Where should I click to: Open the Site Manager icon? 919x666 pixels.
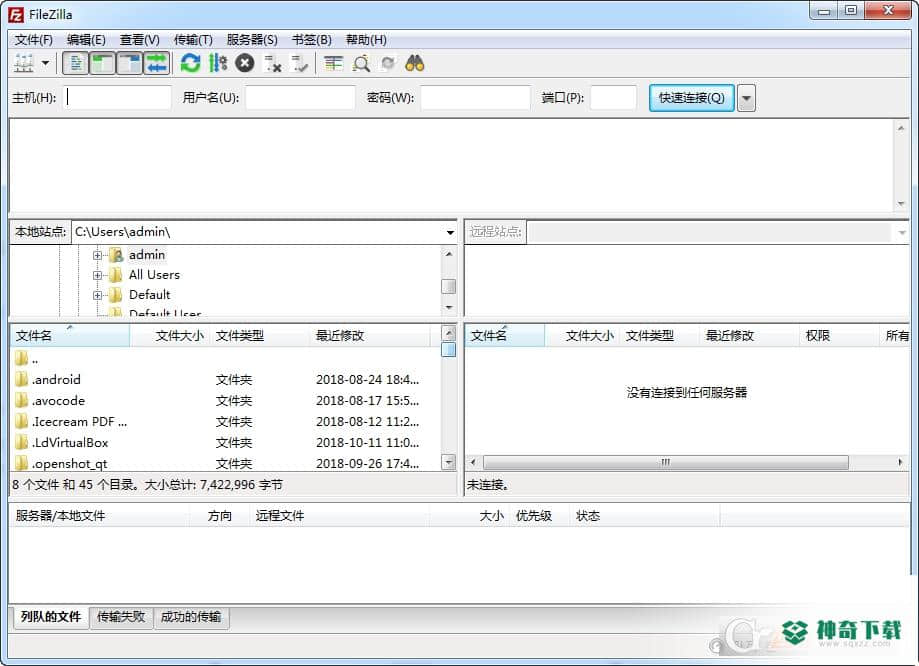(x=24, y=63)
